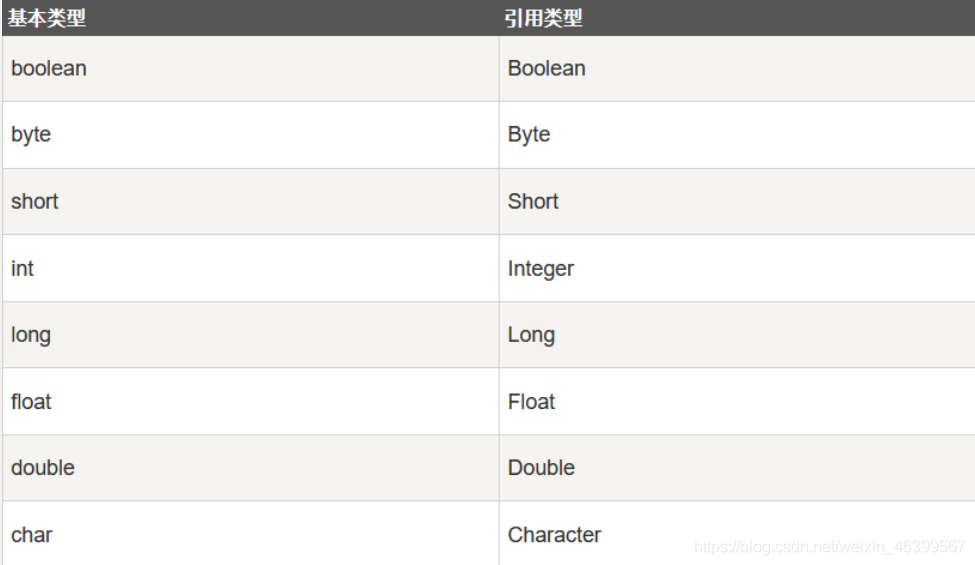Click the float cell
The height and width of the screenshot is (565, 975).
(251, 402)
